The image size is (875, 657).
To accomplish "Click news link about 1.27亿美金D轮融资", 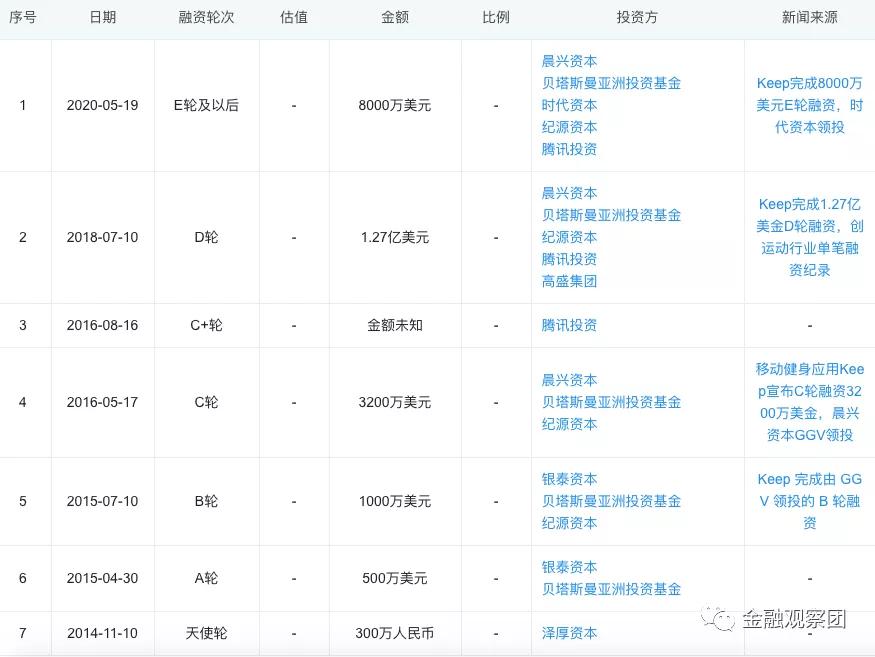I will click(810, 237).
